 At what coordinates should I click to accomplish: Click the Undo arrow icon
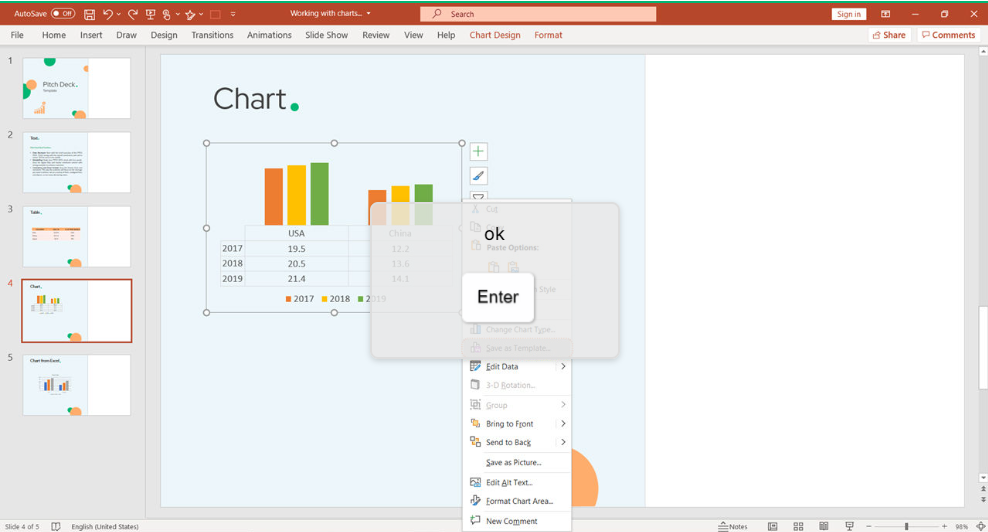pos(108,14)
